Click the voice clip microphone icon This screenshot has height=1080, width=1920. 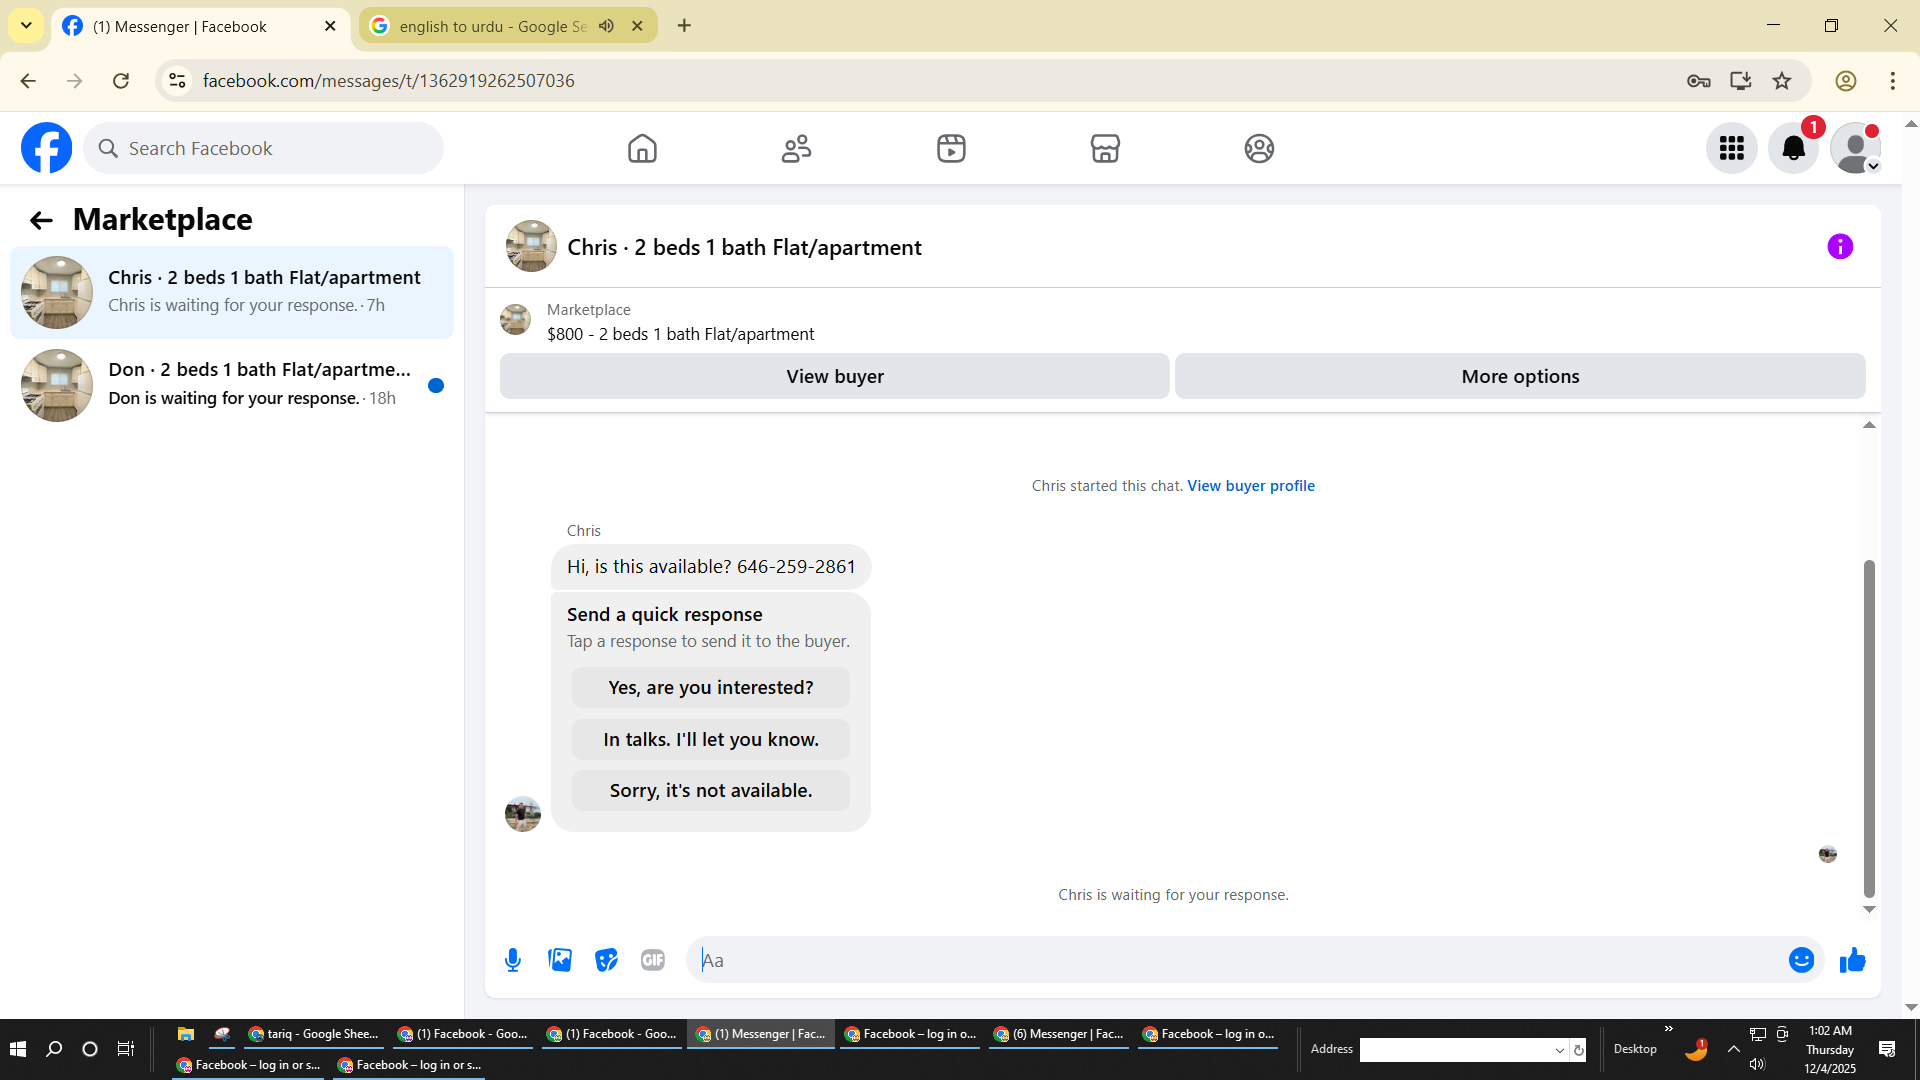coord(513,960)
